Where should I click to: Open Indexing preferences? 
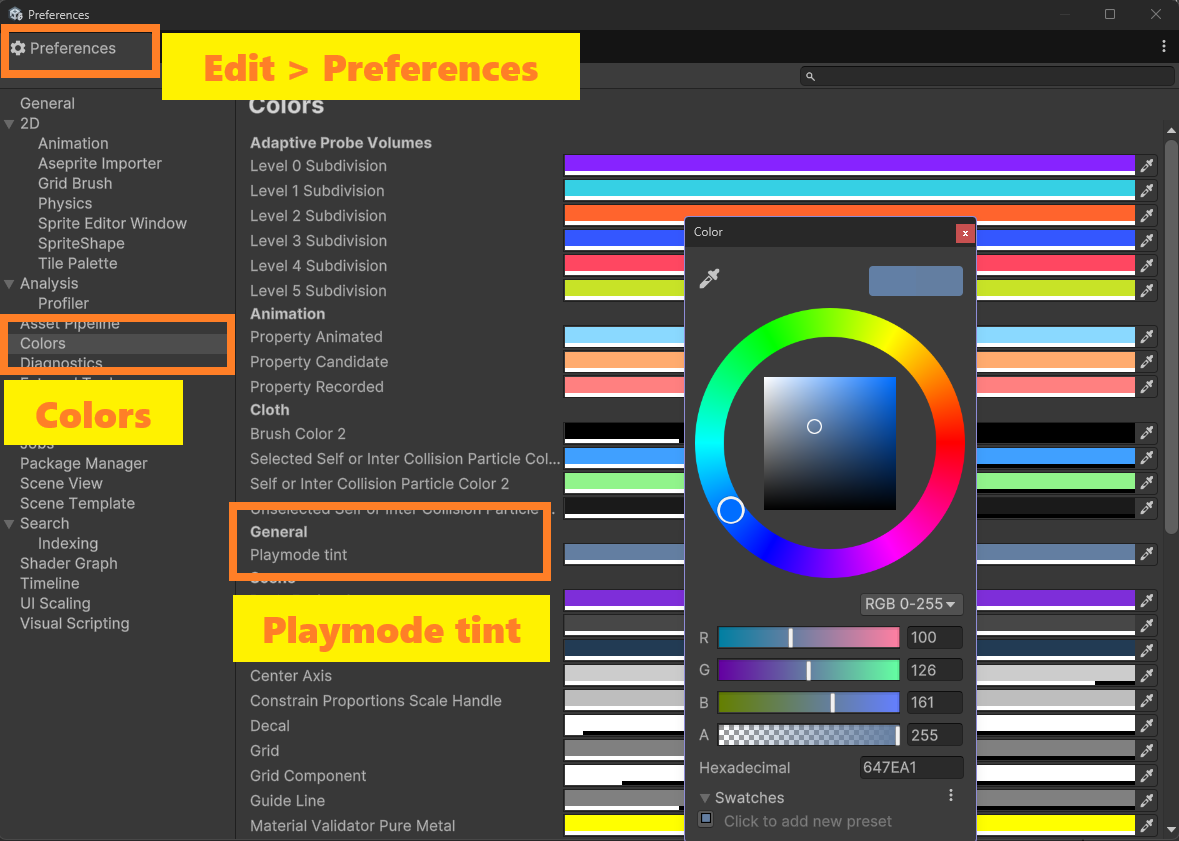coord(68,543)
